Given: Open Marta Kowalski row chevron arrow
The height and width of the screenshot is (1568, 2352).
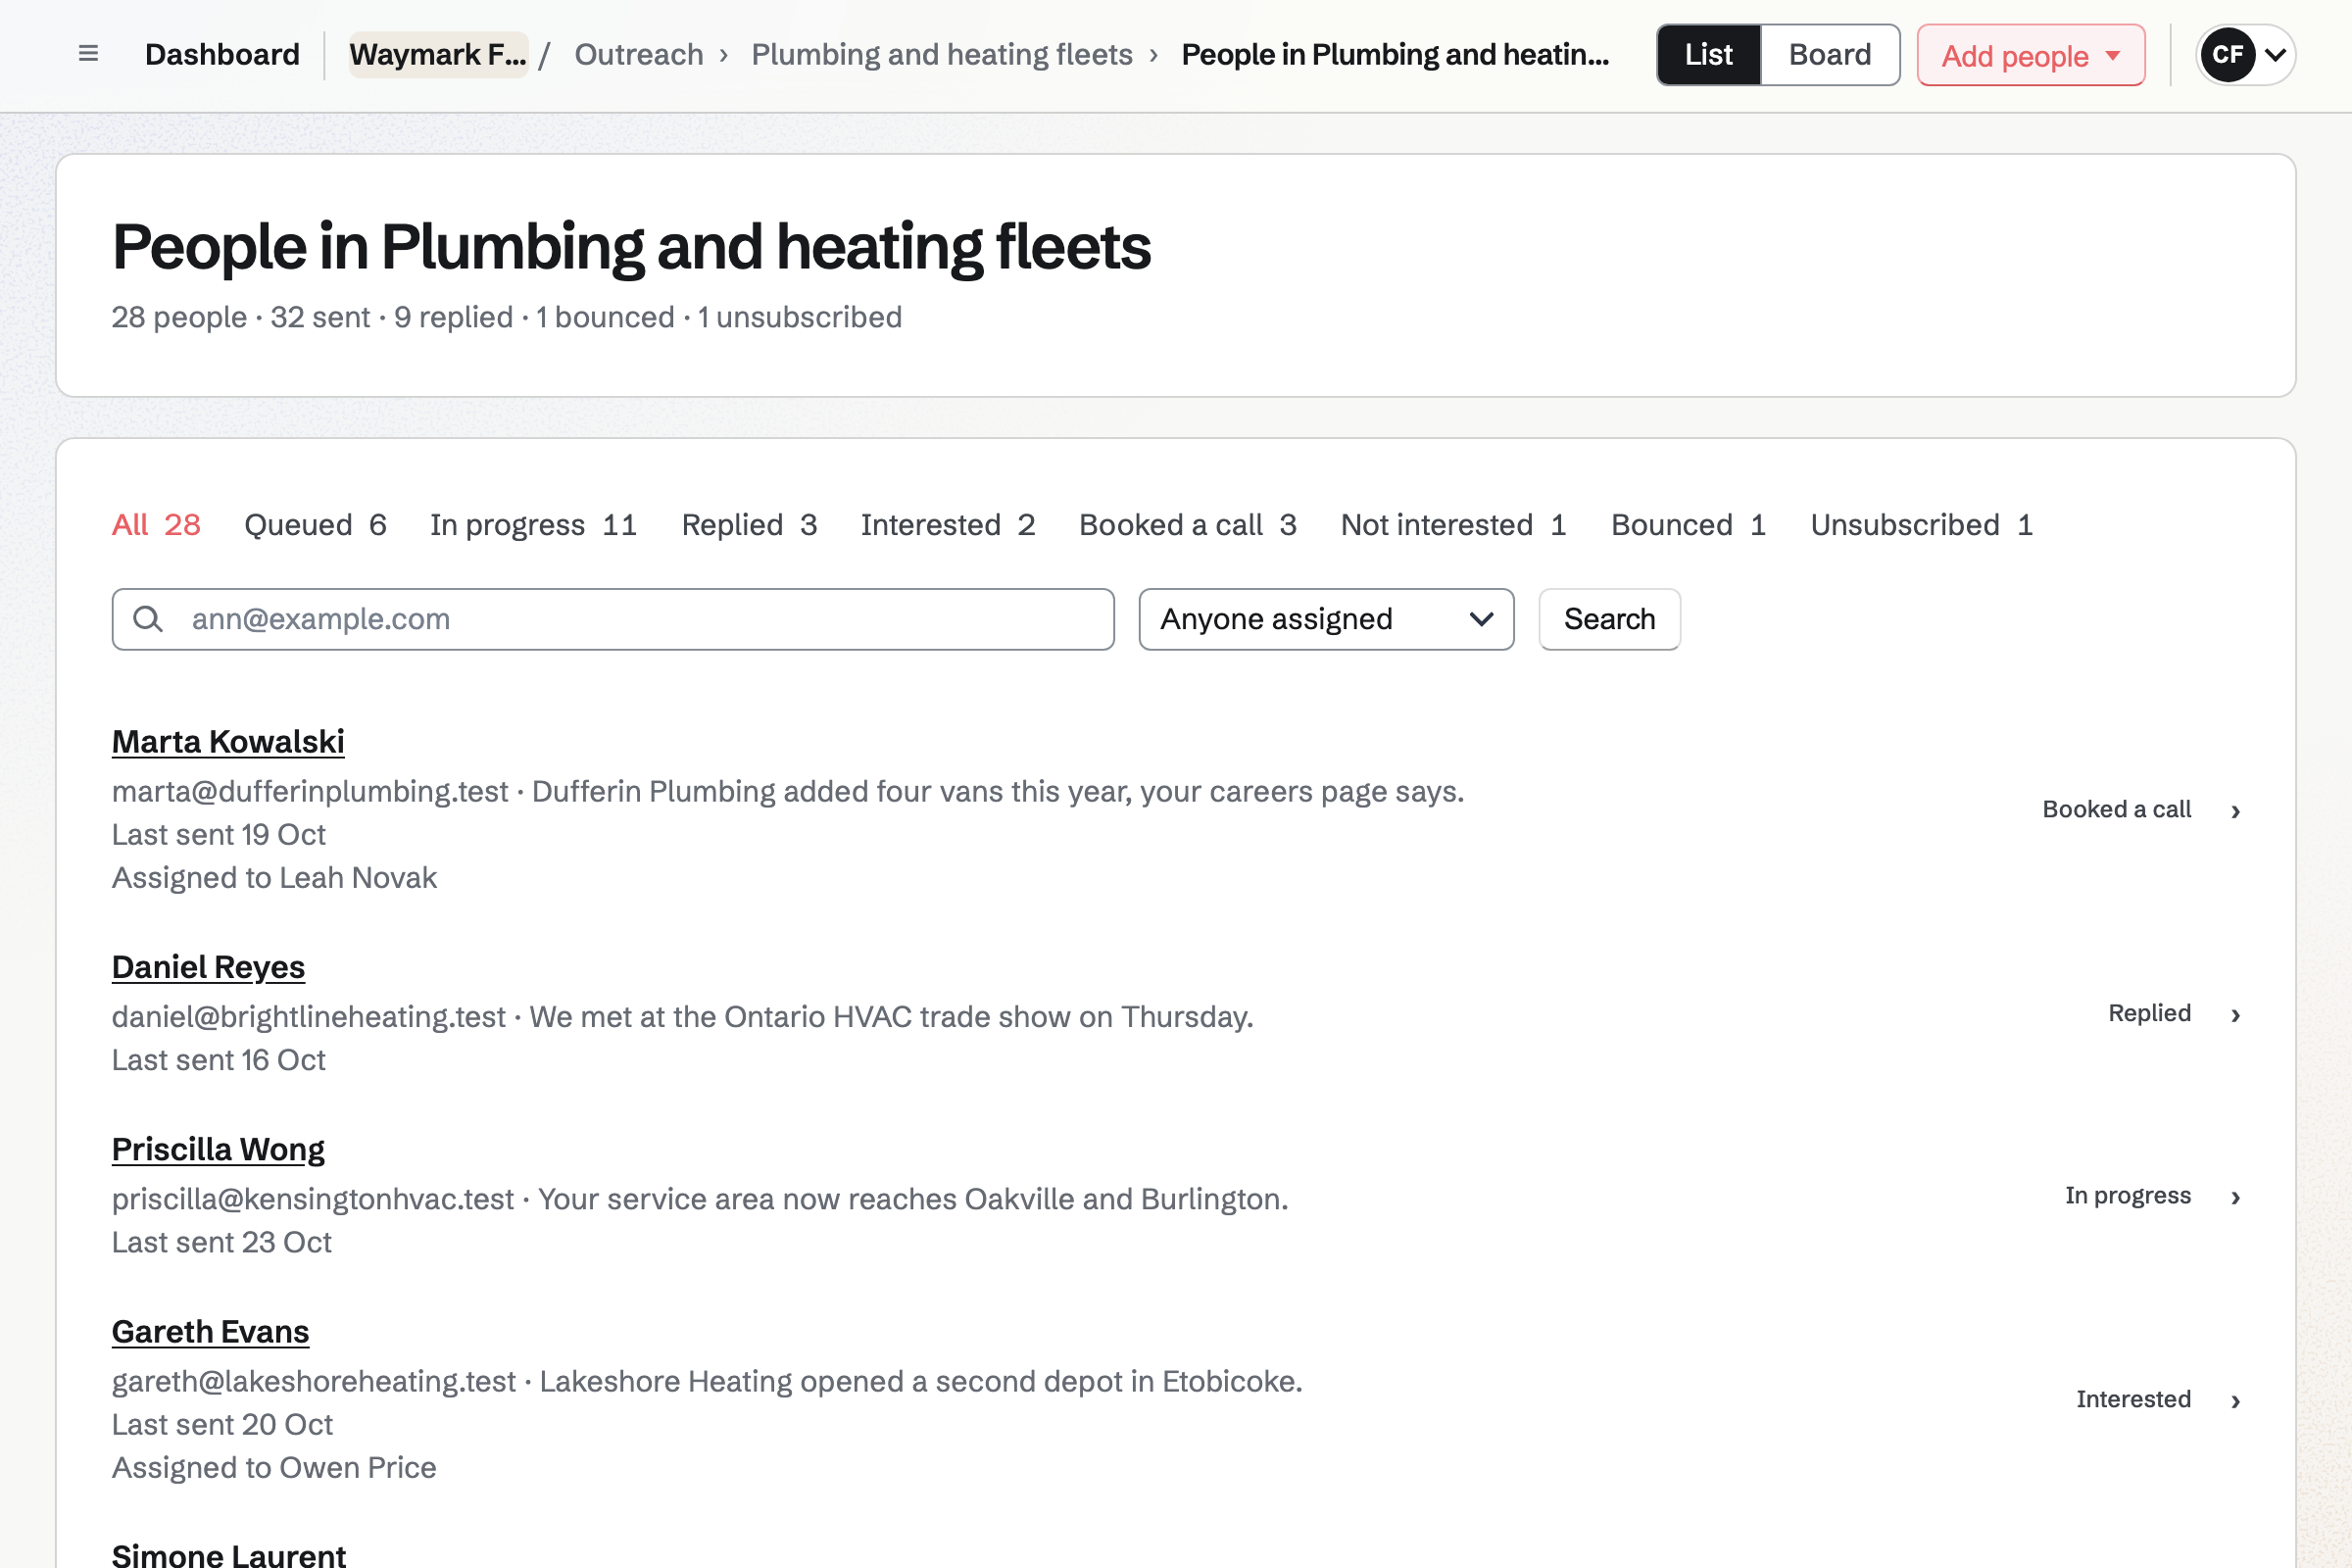Looking at the screenshot, I should pos(2235,811).
